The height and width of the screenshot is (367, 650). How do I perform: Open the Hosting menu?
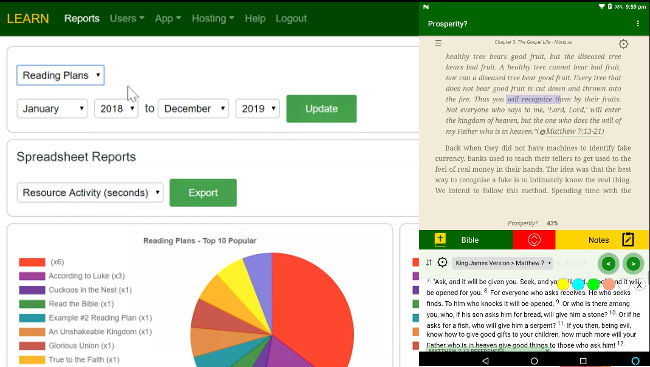(213, 18)
